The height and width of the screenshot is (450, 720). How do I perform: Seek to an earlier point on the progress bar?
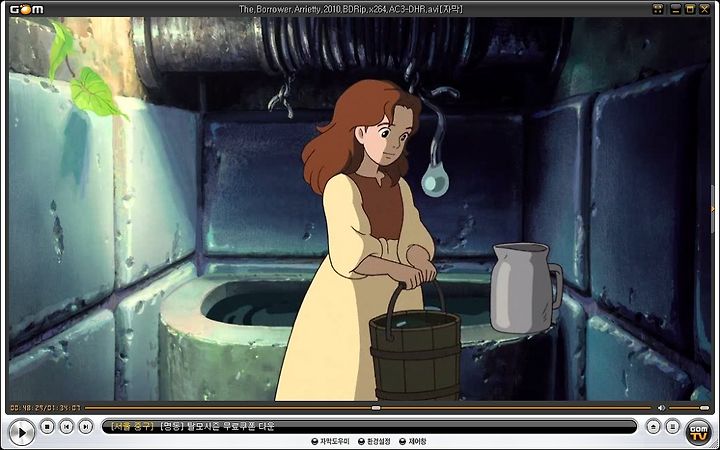tap(228, 408)
